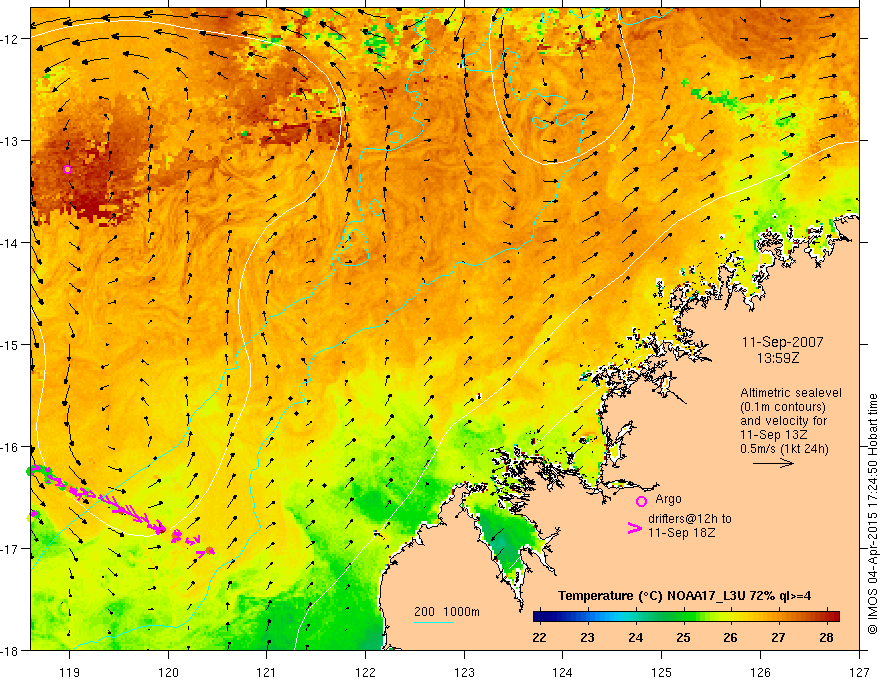Viewport: 880px width, 680px height.
Task: Click the latitude axis label -15
Action: pyautogui.click(x=11, y=344)
